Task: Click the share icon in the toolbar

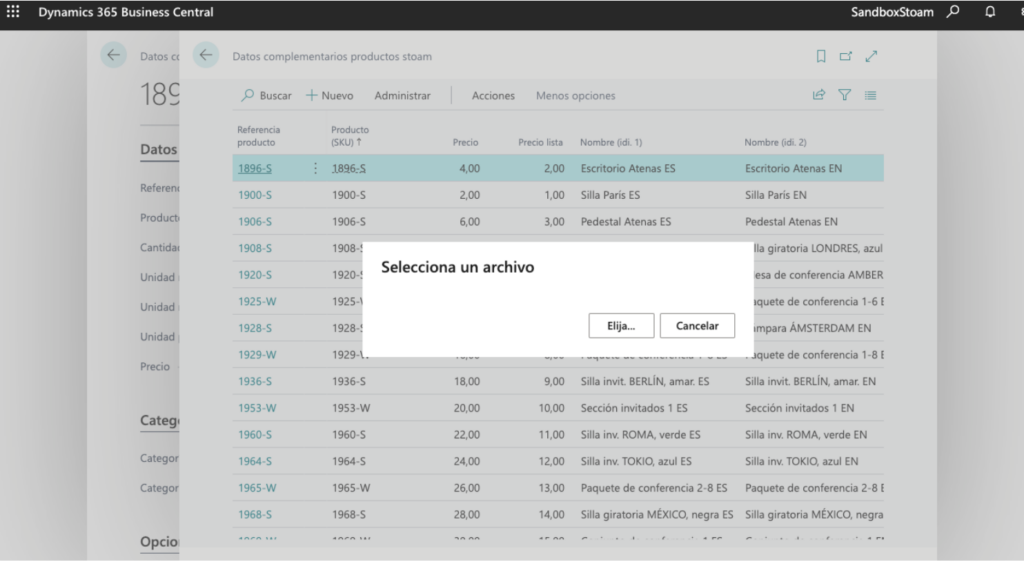Action: (x=819, y=95)
